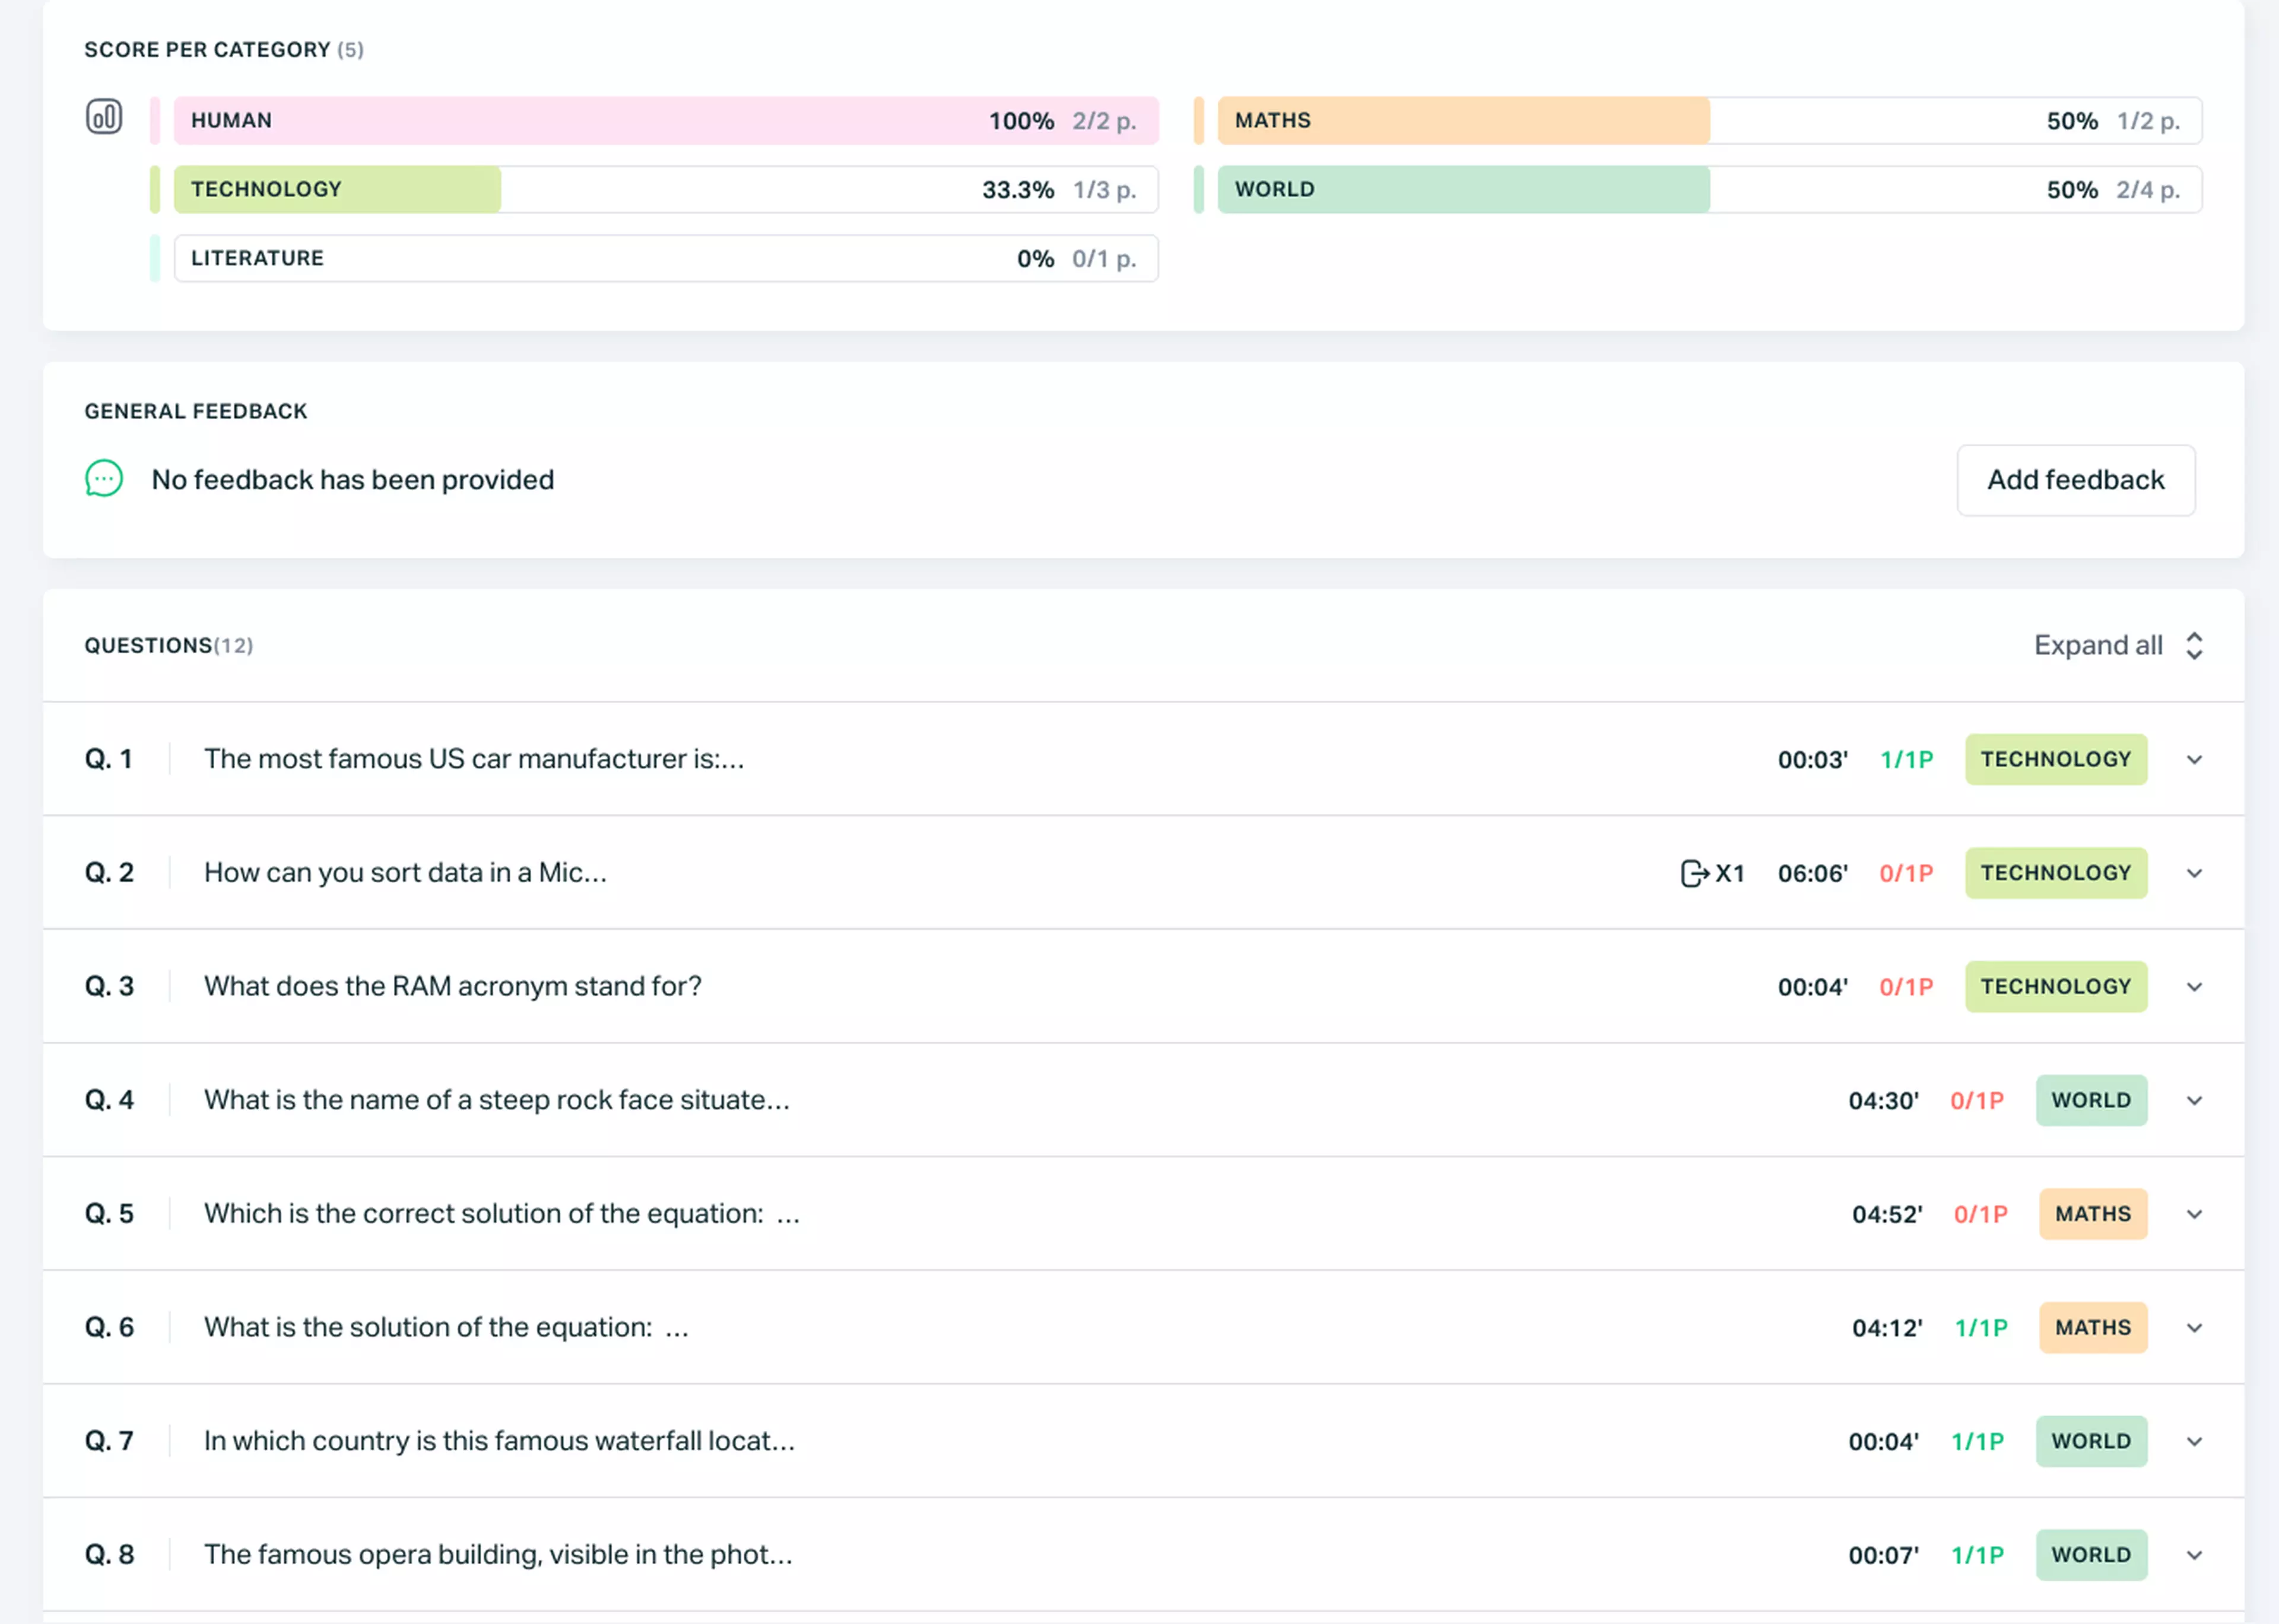
Task: Expand Question 8 opera building question
Action: [2194, 1555]
